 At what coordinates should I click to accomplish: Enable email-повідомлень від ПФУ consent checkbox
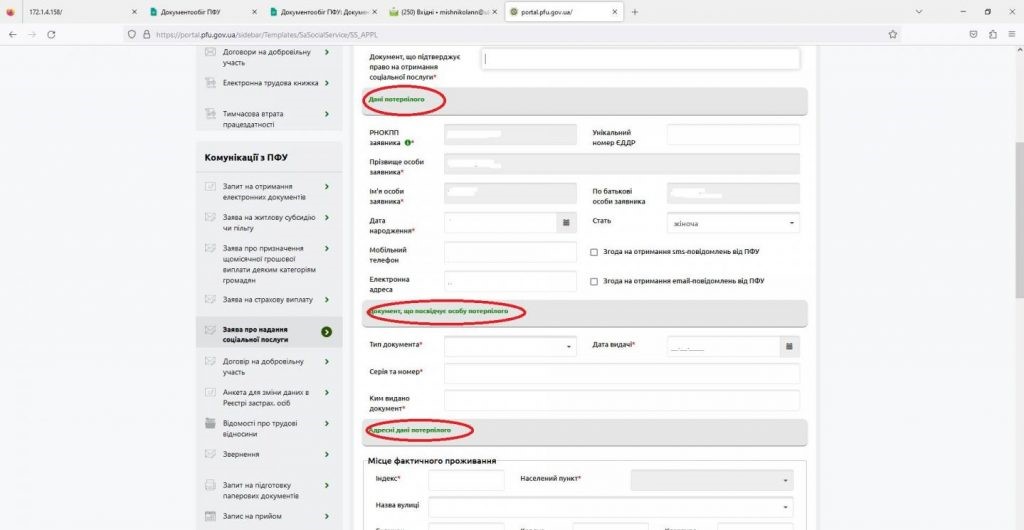[594, 281]
